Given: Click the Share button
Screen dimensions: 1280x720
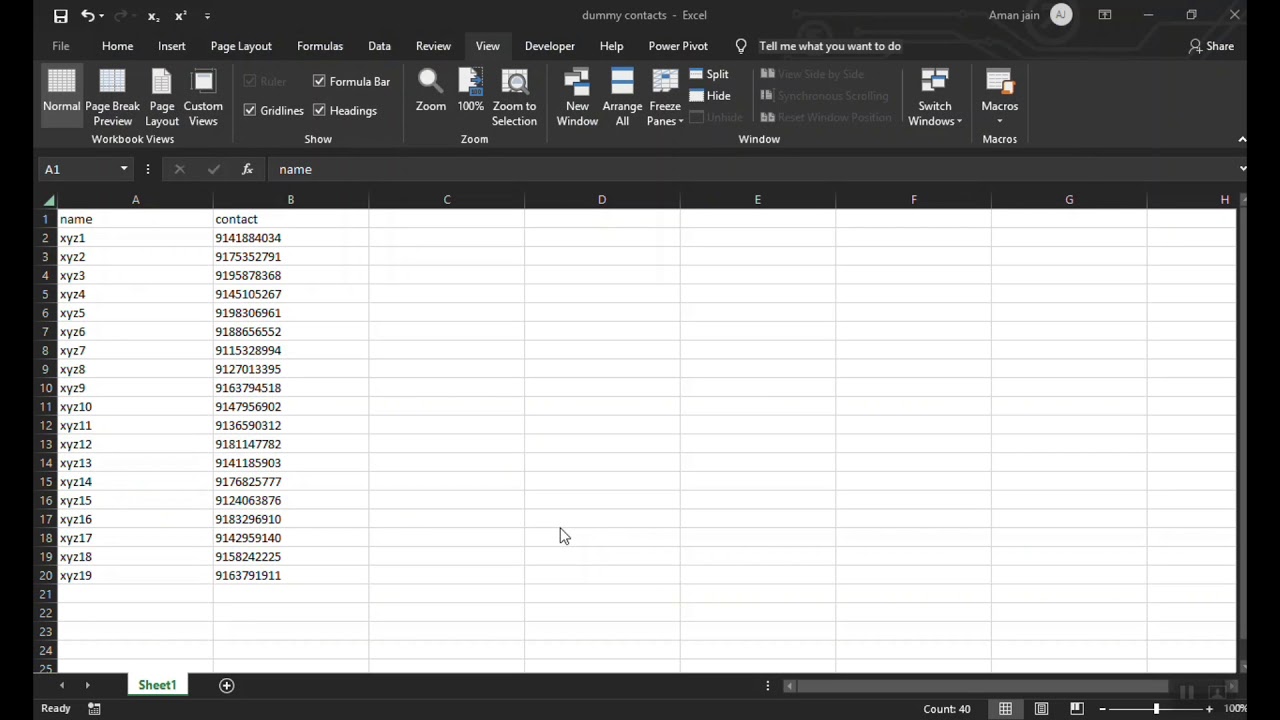Looking at the screenshot, I should (x=1211, y=46).
